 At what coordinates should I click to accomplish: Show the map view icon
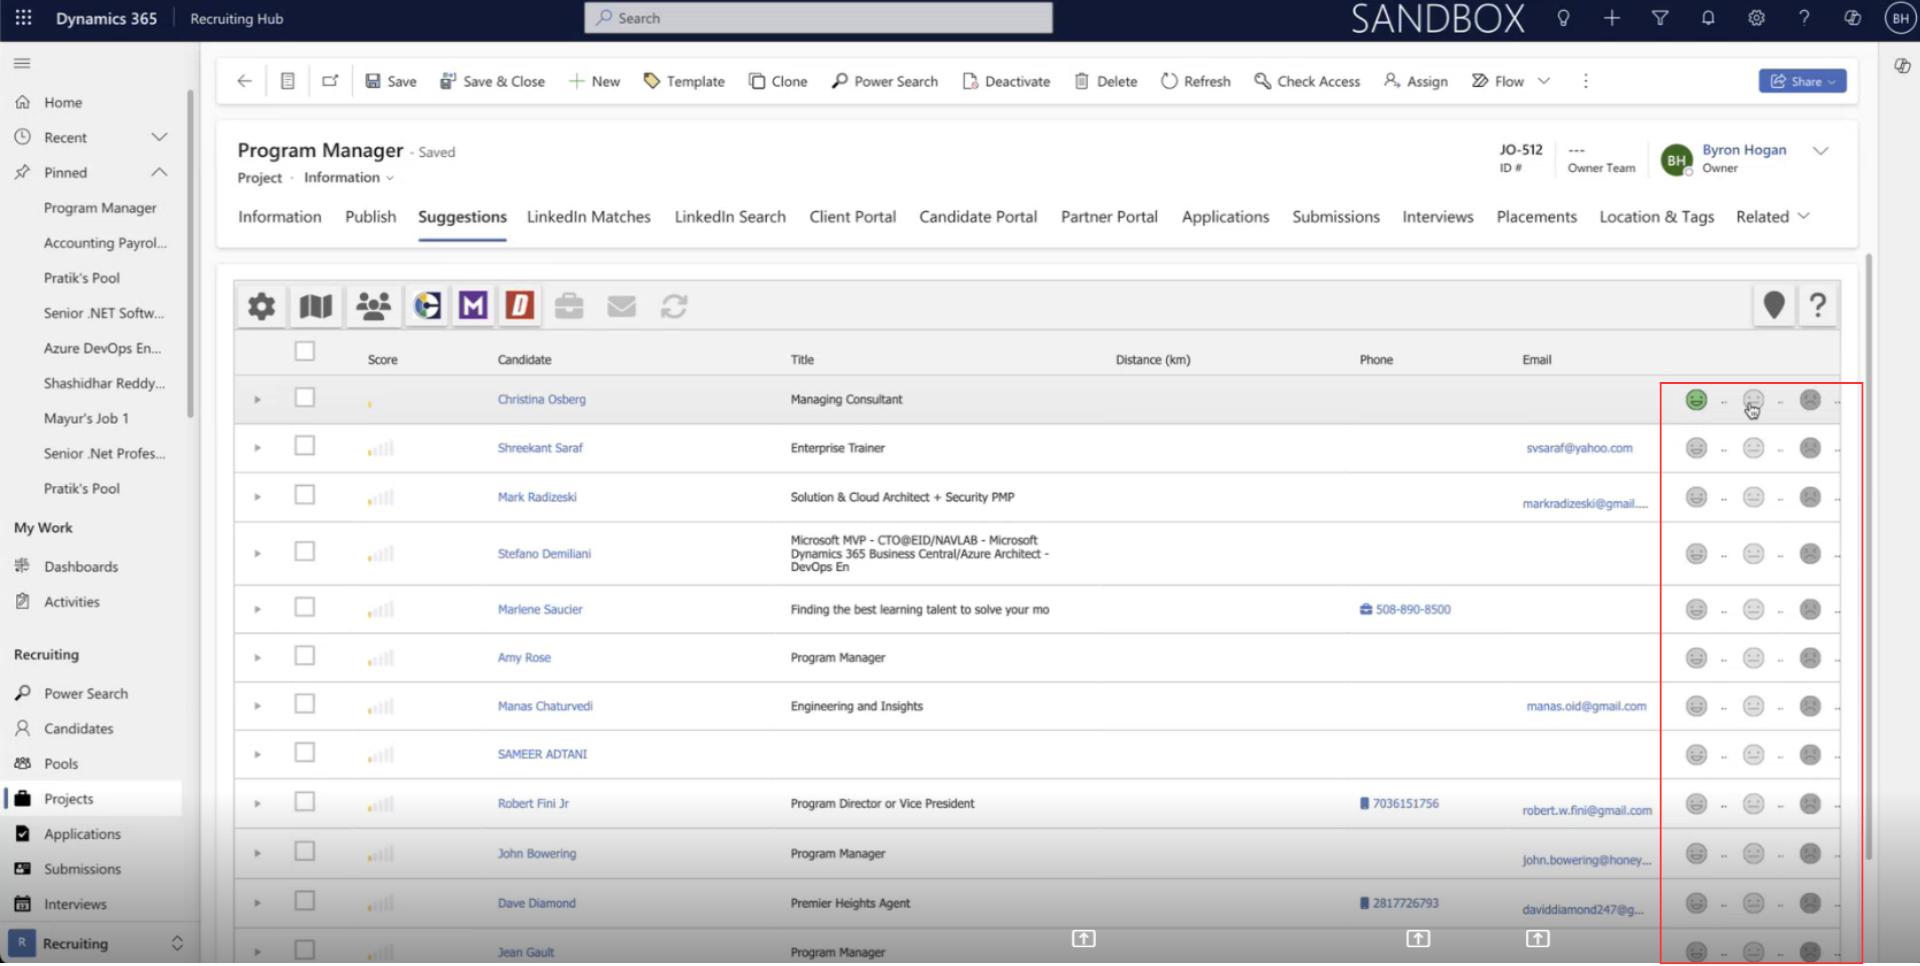coord(316,306)
